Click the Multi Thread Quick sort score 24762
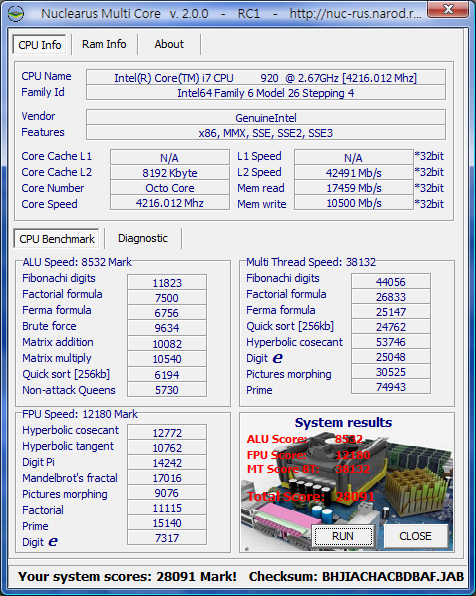Viewport: 476px width, 596px height. [x=391, y=327]
